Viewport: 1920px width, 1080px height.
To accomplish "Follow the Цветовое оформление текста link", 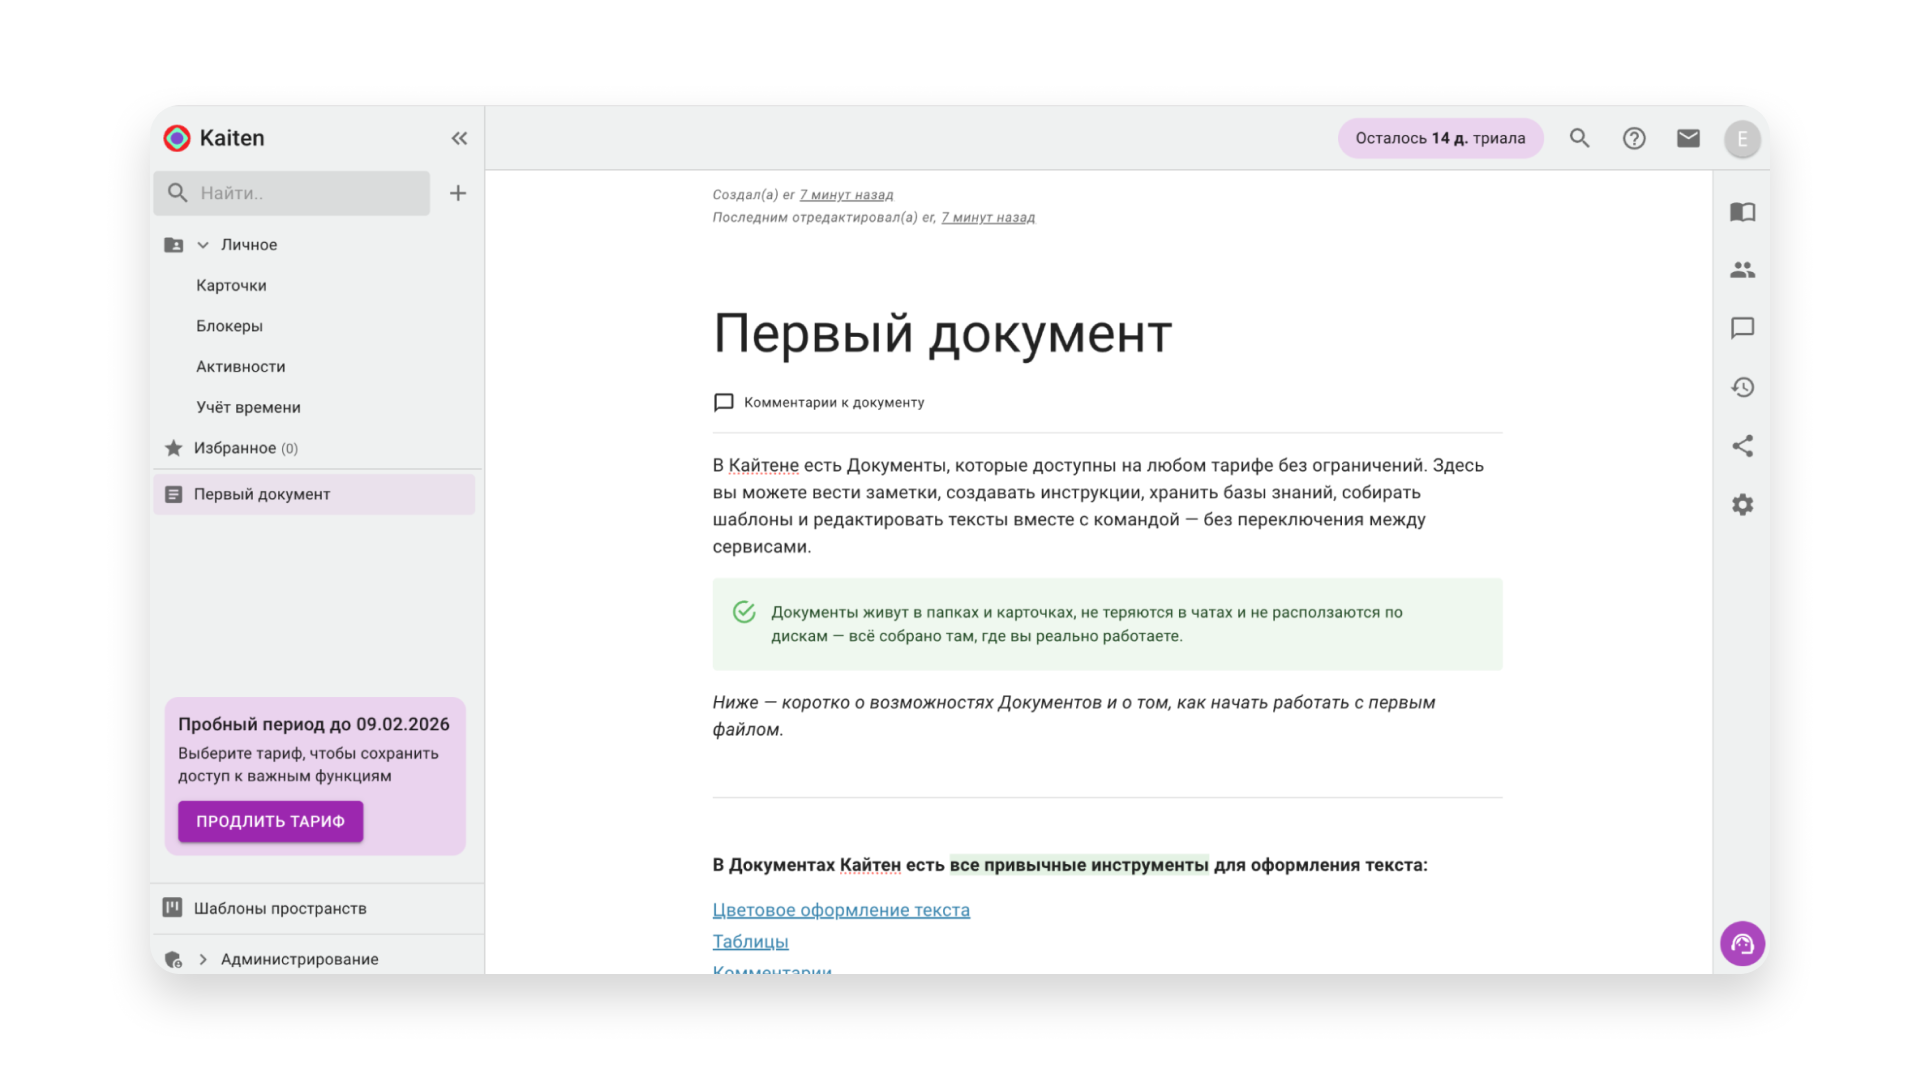I will tap(840, 910).
